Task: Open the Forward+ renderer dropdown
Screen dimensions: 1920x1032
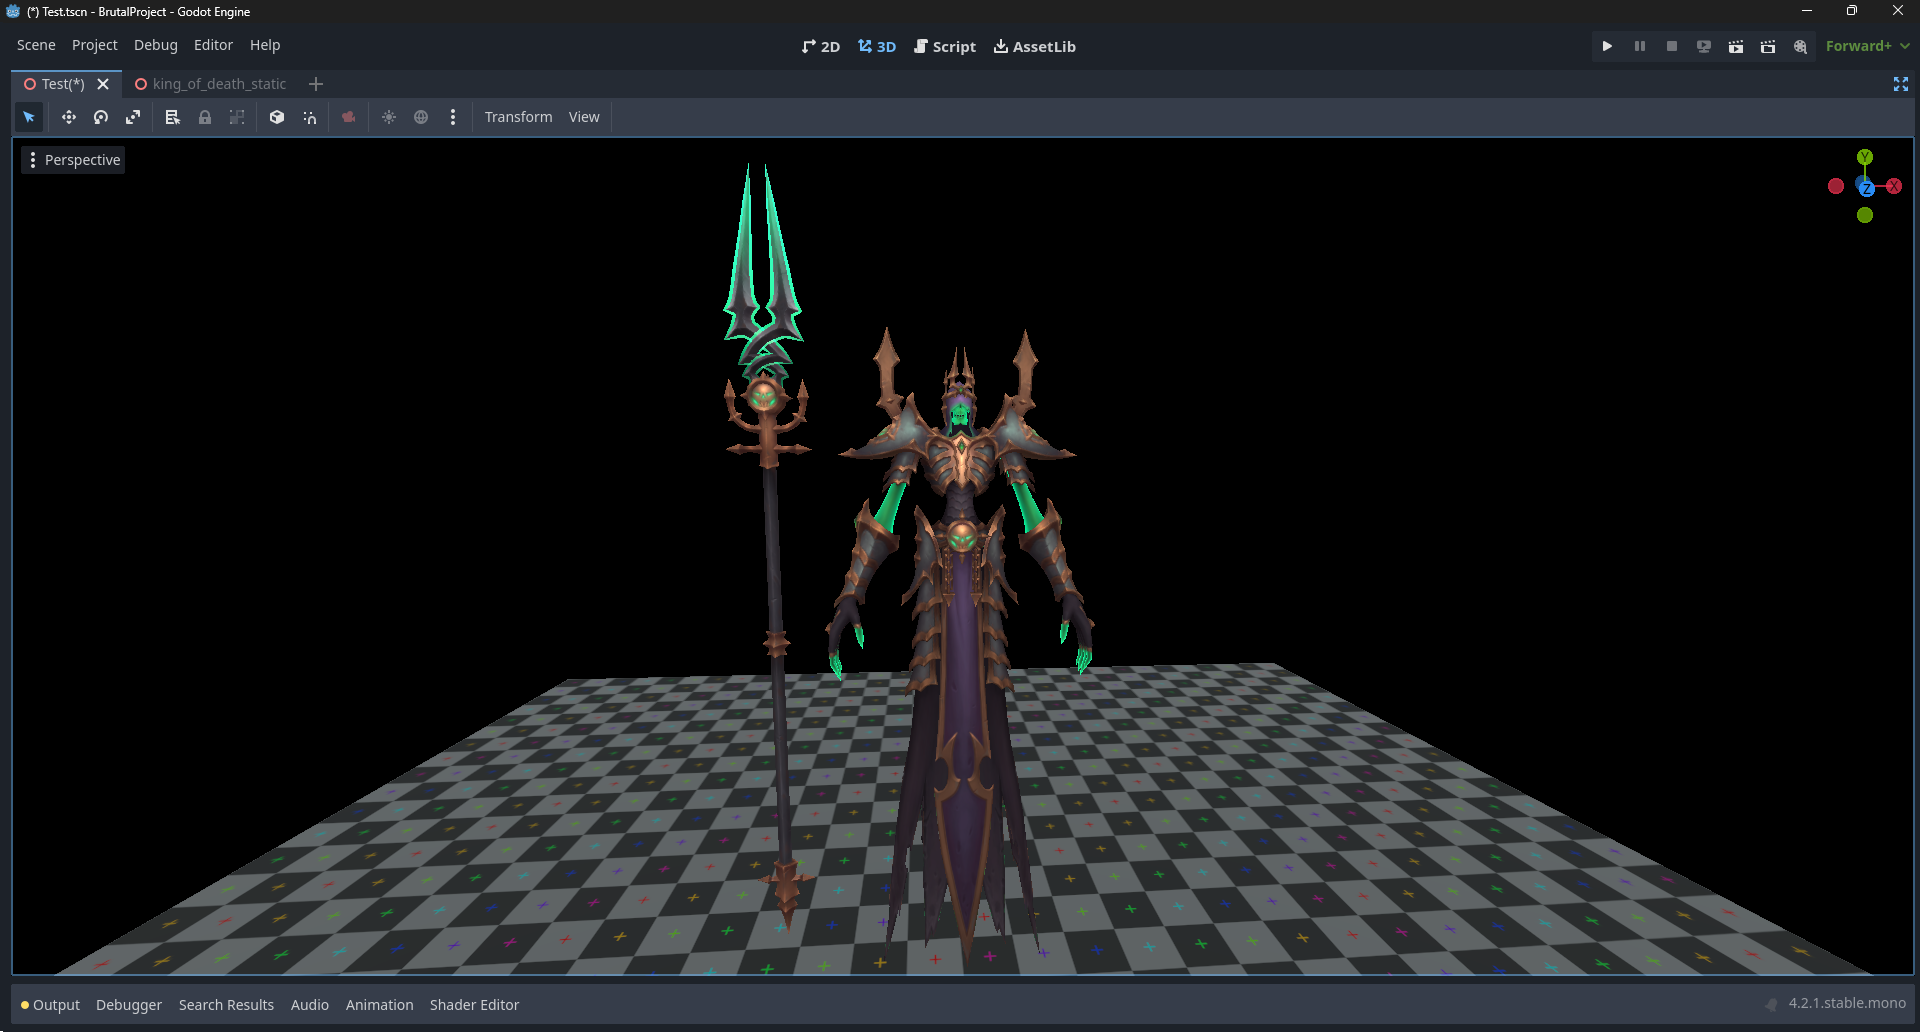Action: (1867, 46)
